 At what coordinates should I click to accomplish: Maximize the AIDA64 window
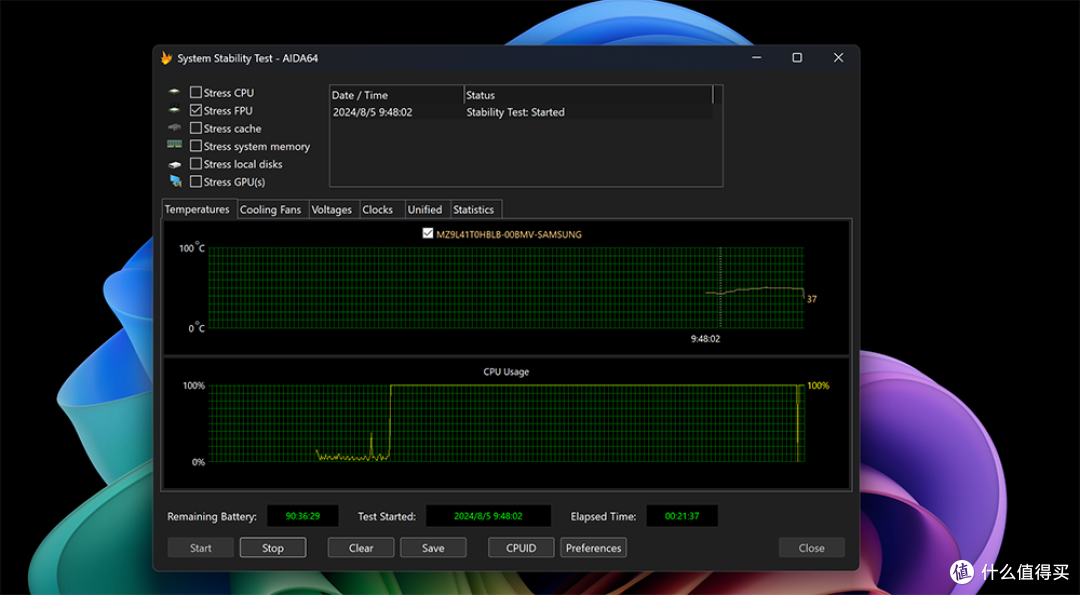coord(797,58)
